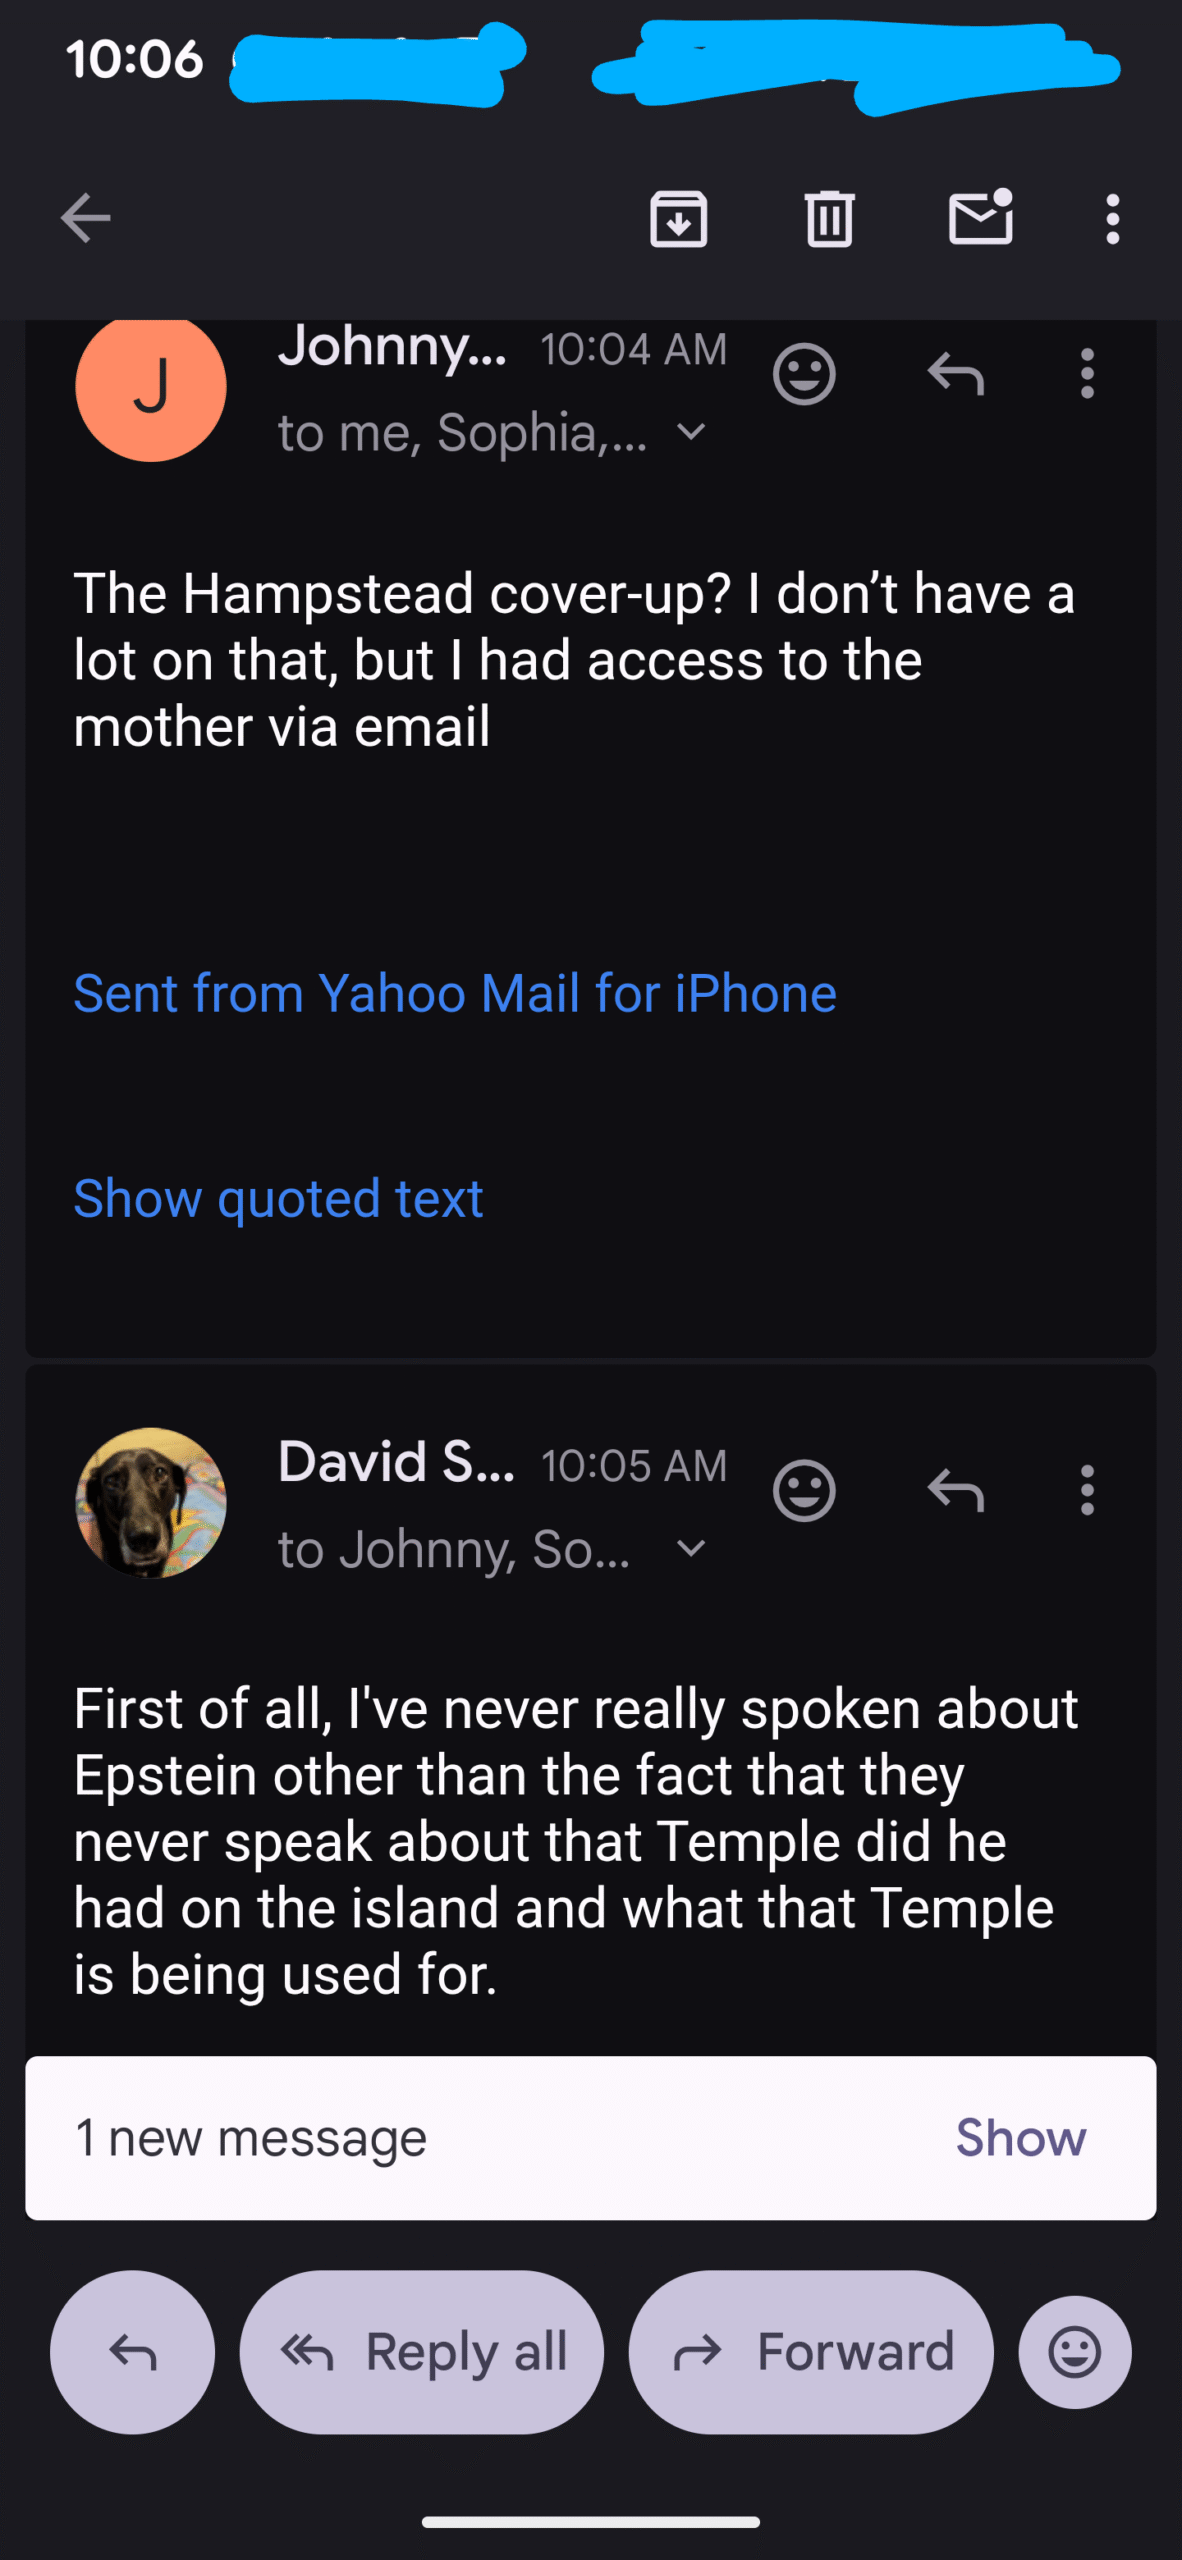The height and width of the screenshot is (2560, 1182).
Task: Forward this email thread
Action: pos(811,2352)
